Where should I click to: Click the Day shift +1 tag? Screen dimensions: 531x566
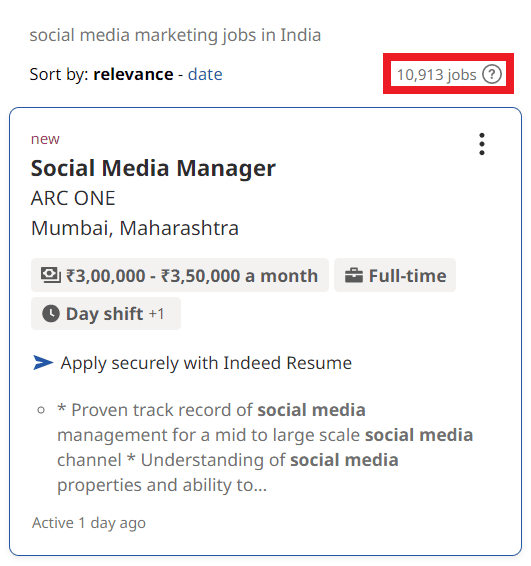click(x=106, y=313)
